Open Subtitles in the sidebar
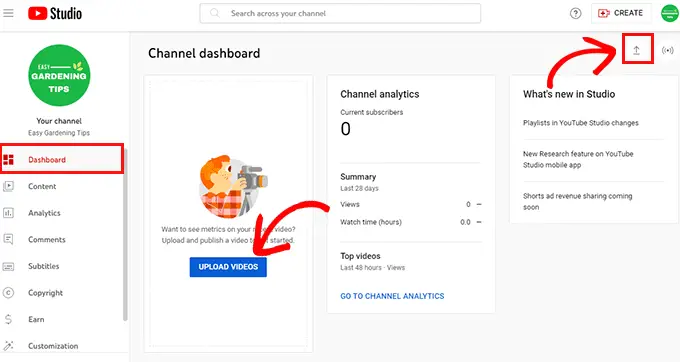This screenshot has height=362, width=680. 62,266
